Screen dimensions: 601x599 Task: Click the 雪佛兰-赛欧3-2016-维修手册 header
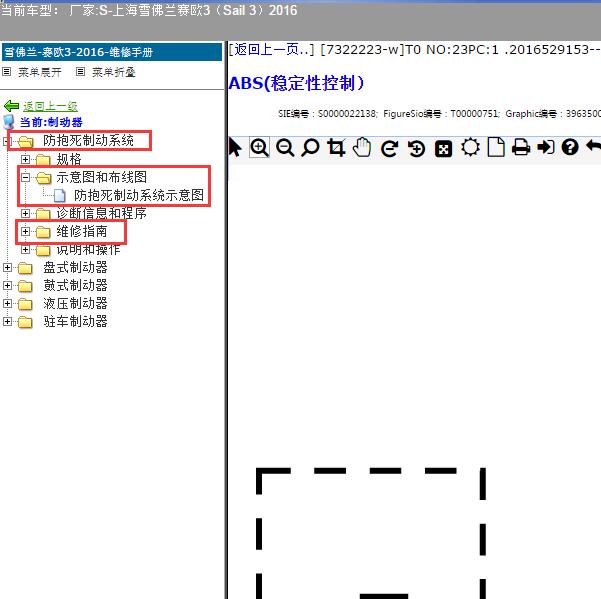point(112,52)
